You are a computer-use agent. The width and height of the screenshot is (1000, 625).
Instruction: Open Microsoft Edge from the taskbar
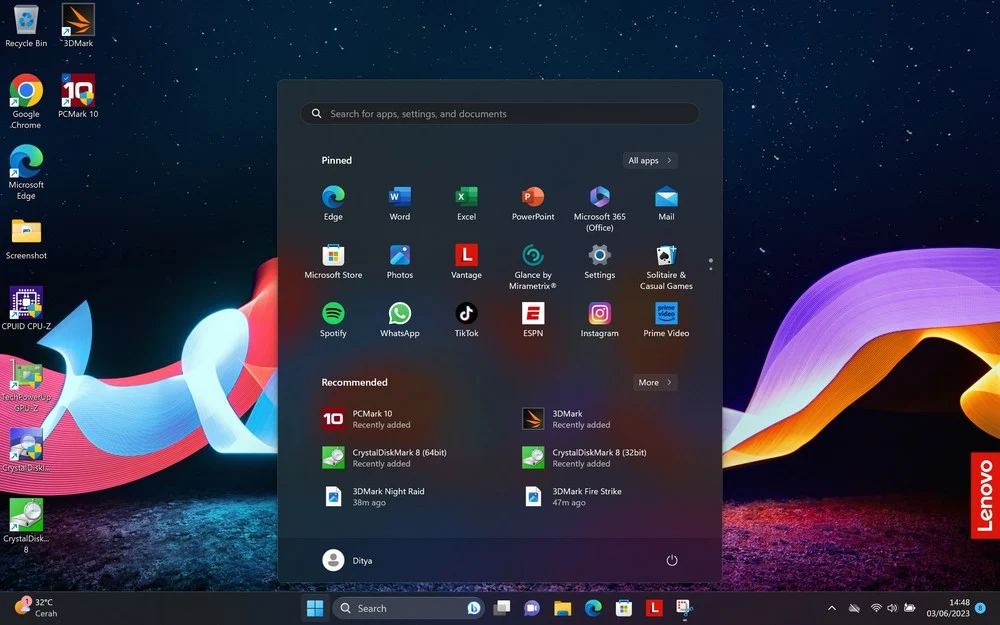pos(593,608)
